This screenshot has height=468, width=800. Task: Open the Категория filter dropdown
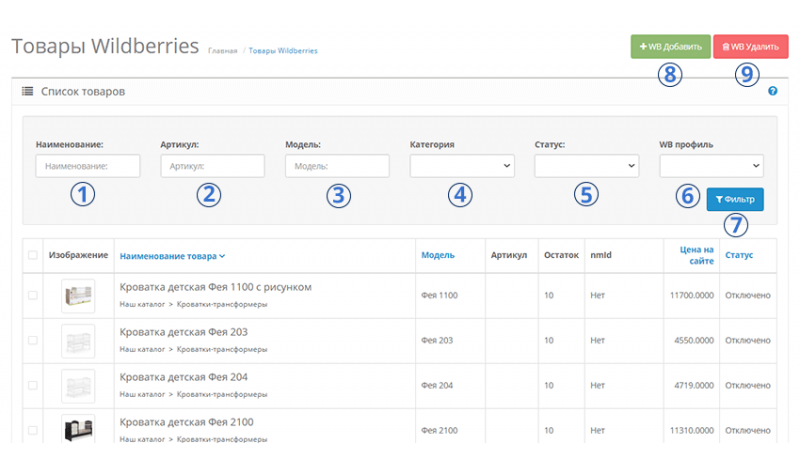point(462,166)
